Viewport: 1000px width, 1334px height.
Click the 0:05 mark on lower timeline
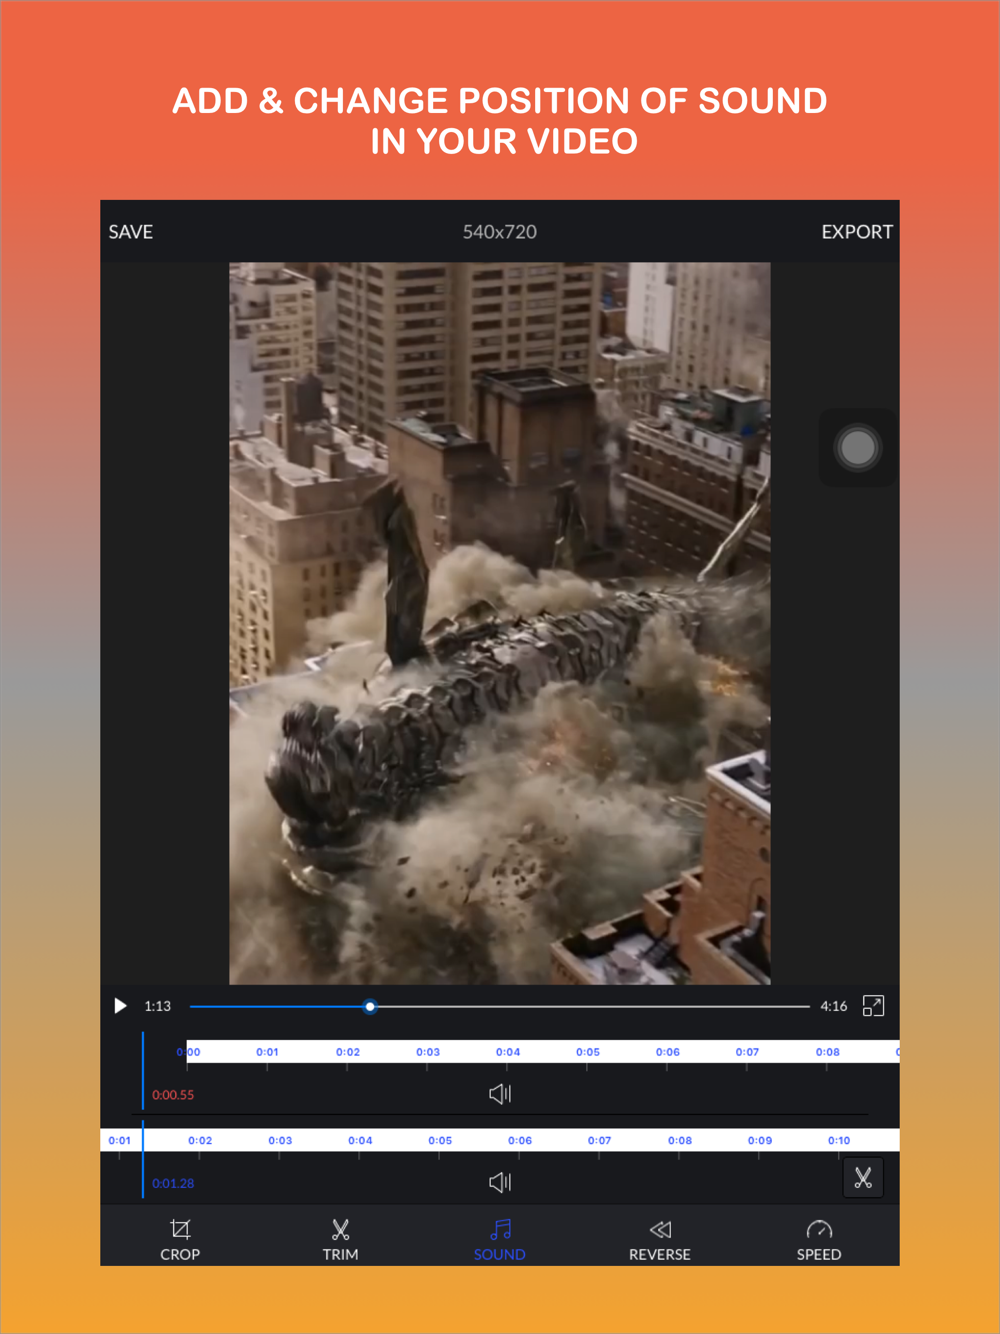point(440,1140)
